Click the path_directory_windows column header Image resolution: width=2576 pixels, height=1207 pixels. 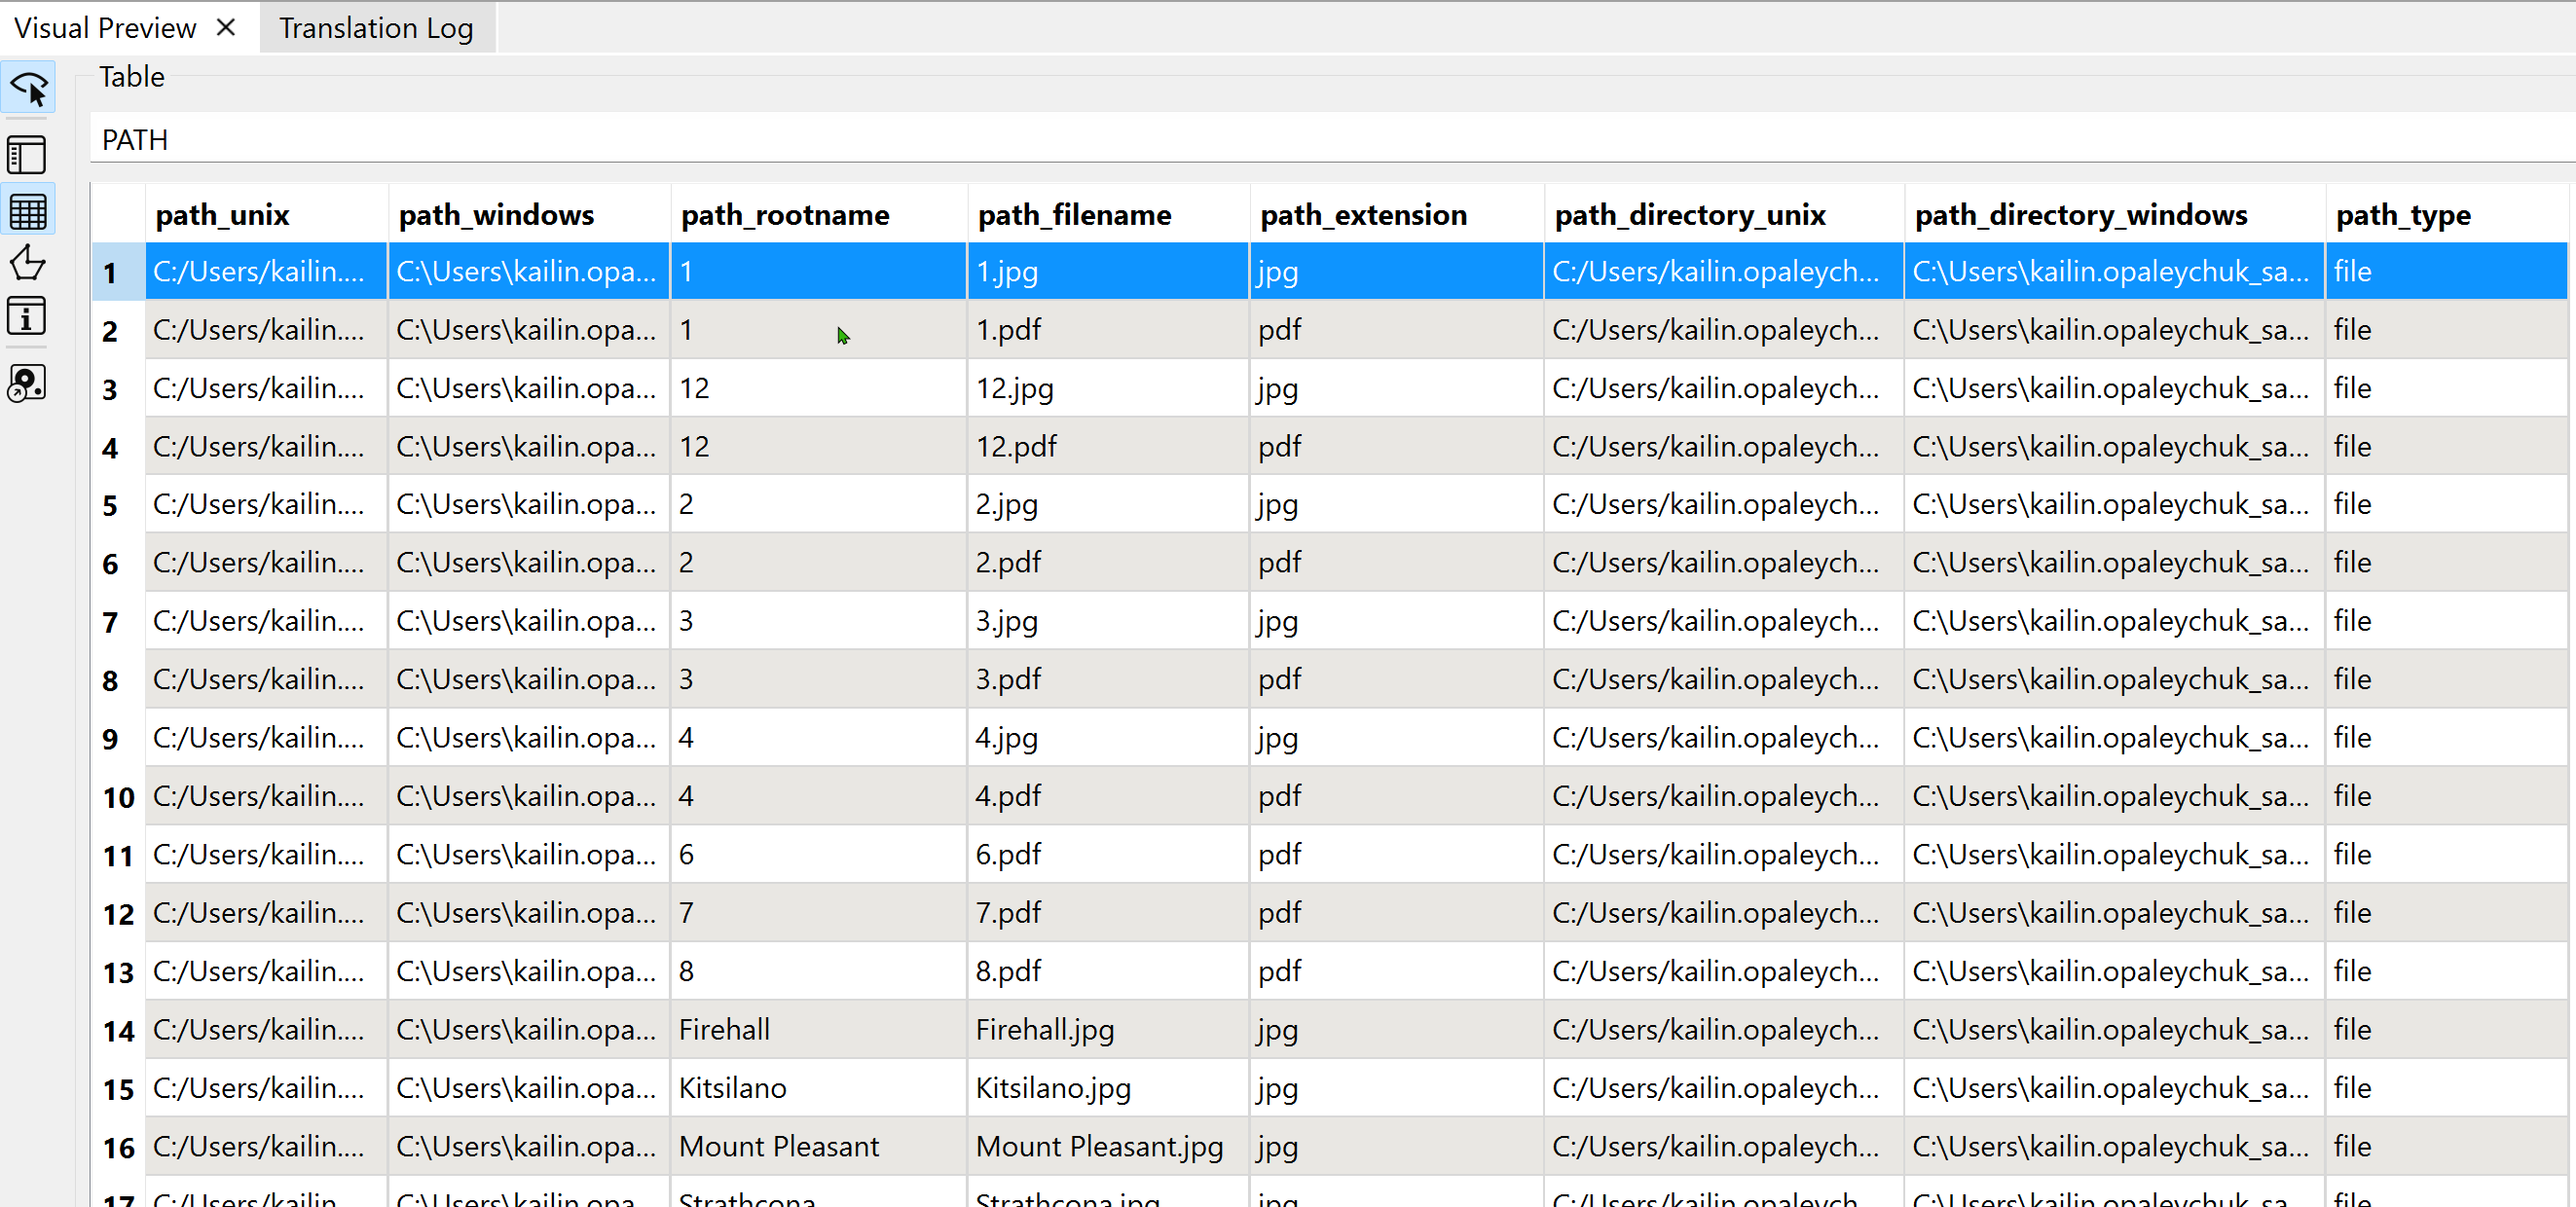coord(2114,214)
